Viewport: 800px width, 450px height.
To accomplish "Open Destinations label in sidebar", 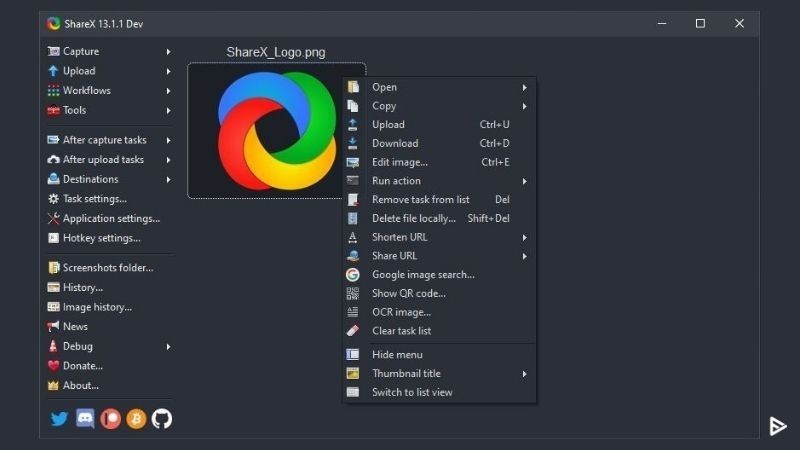I will [91, 179].
